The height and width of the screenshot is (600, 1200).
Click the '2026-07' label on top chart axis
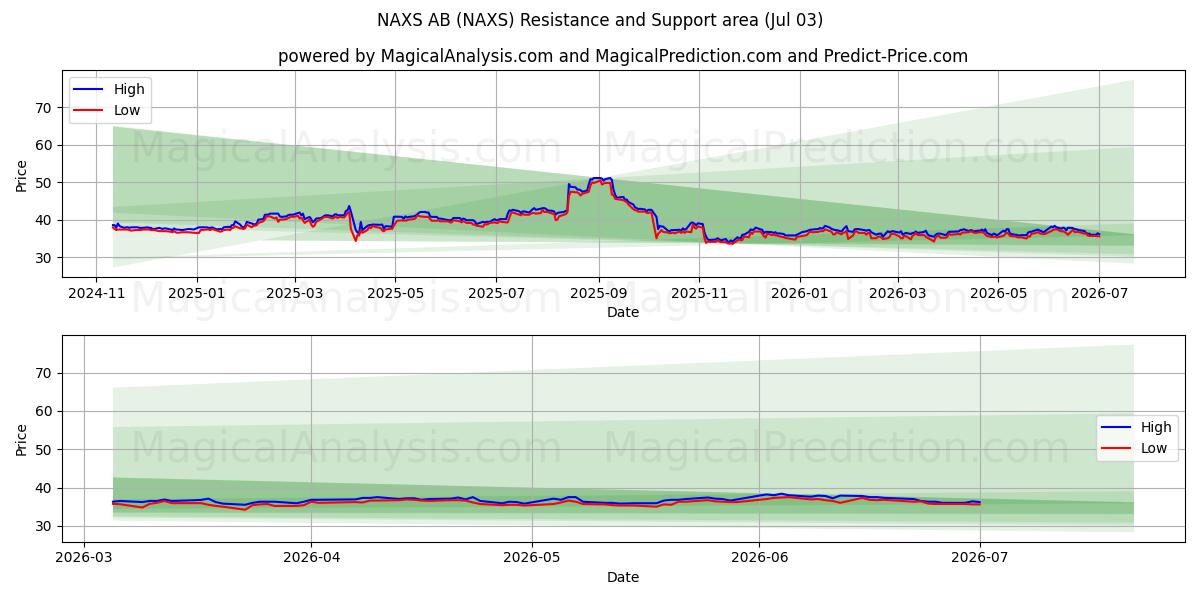coord(1098,294)
